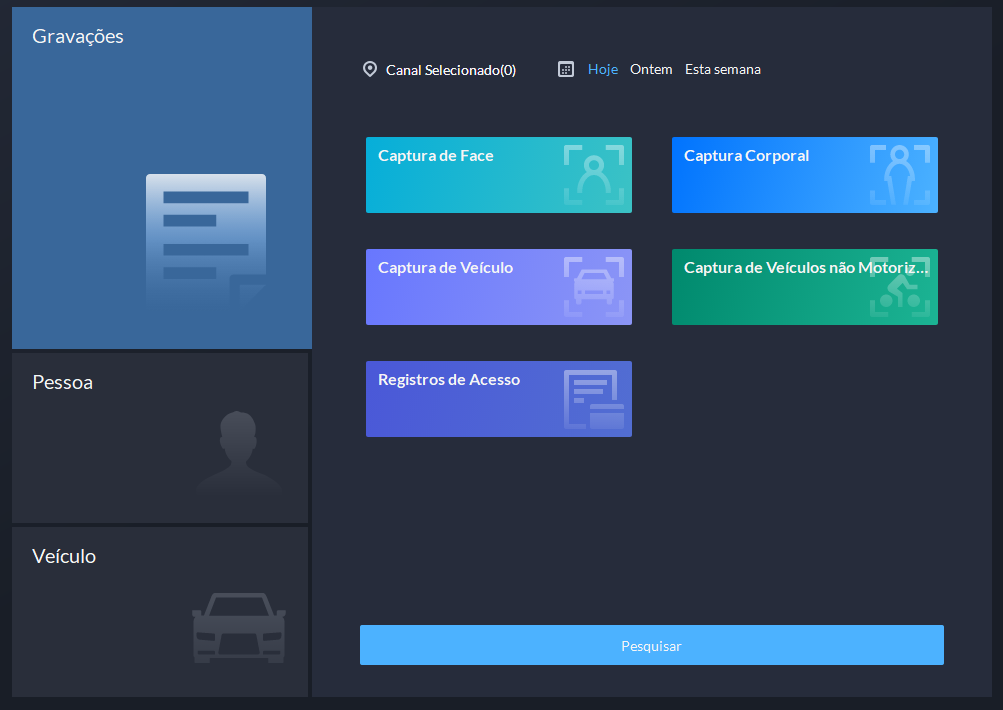1003x710 pixels.
Task: Open Captura de Veículos não Motoriz... tile
Action: (805, 287)
